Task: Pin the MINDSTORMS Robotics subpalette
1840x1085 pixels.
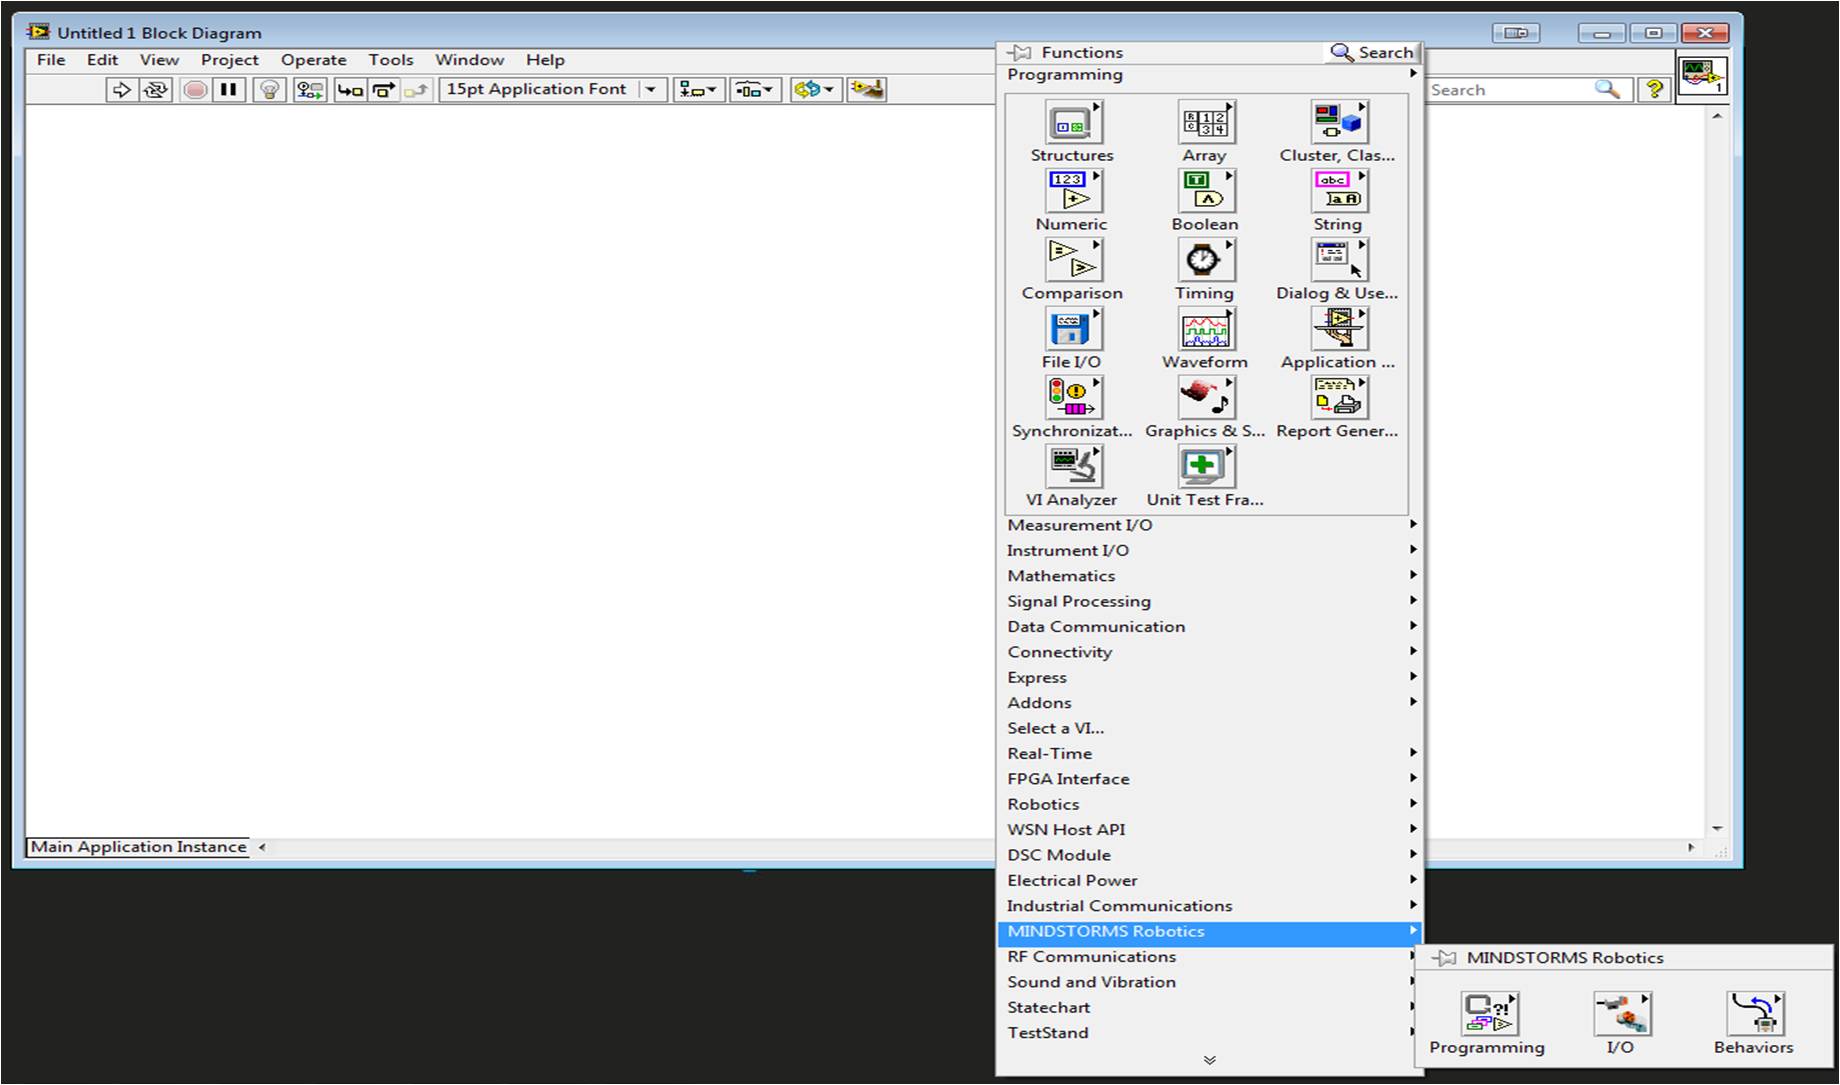Action: (x=1443, y=958)
